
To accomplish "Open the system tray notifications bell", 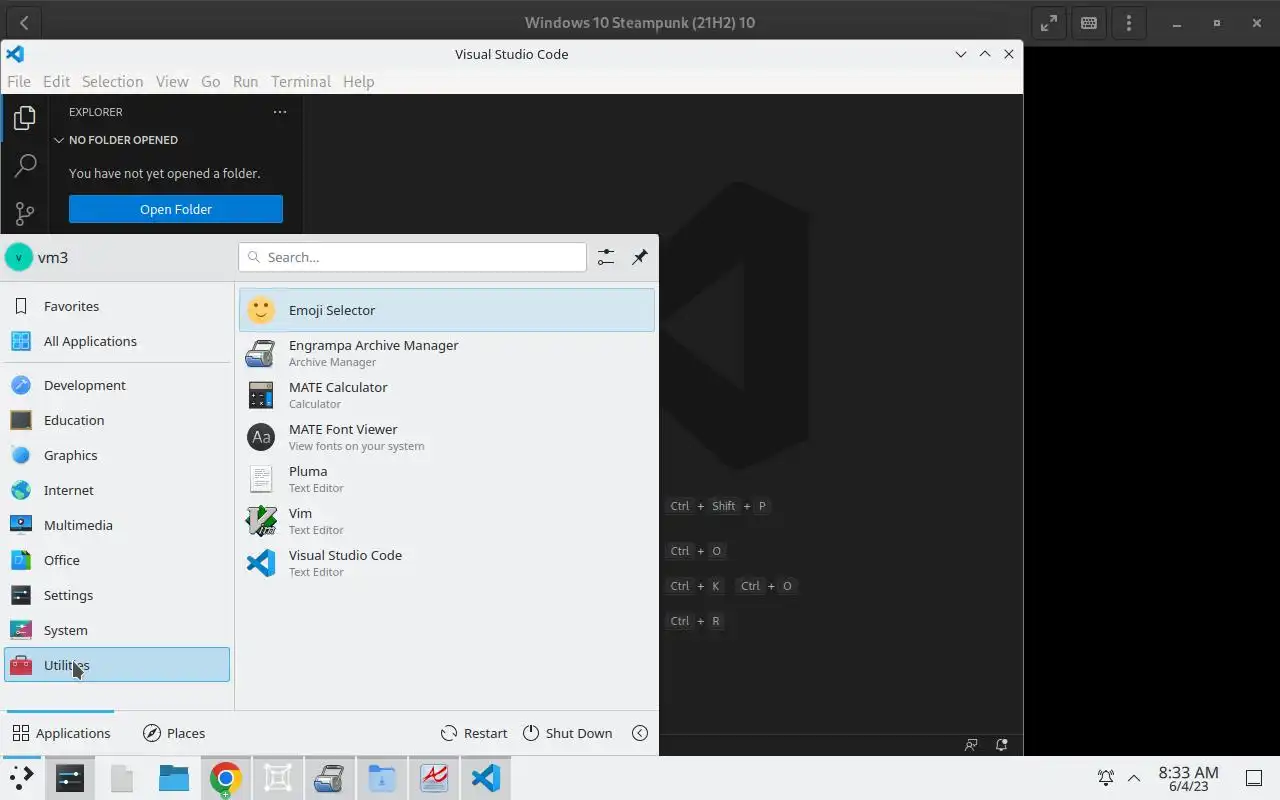I will click(x=1106, y=778).
